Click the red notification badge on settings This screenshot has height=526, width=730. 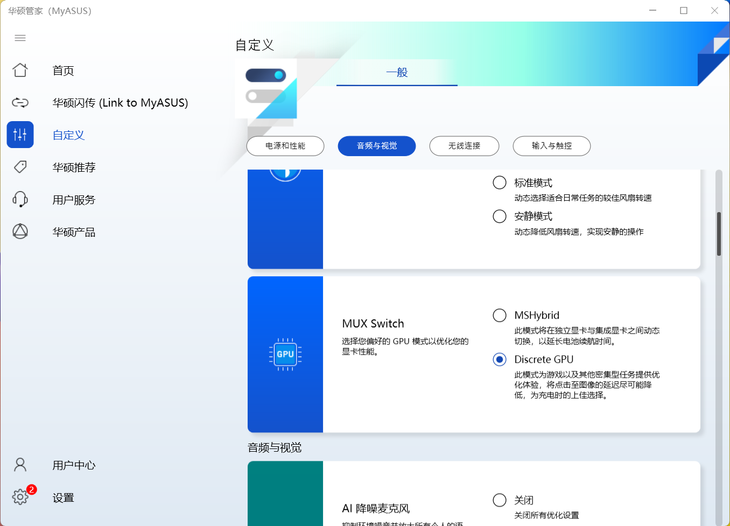pyautogui.click(x=32, y=489)
